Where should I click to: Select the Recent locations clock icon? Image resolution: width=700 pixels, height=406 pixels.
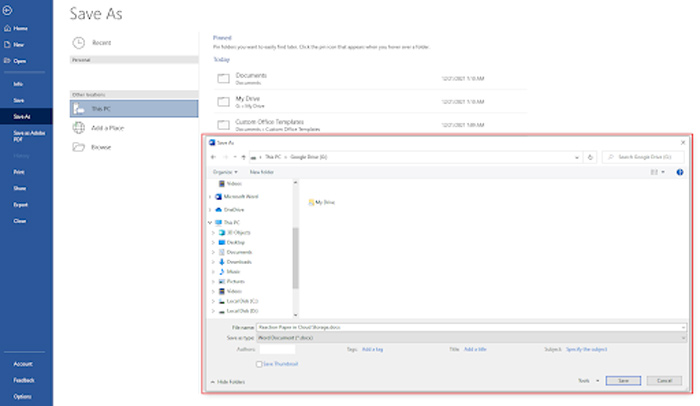click(x=79, y=43)
